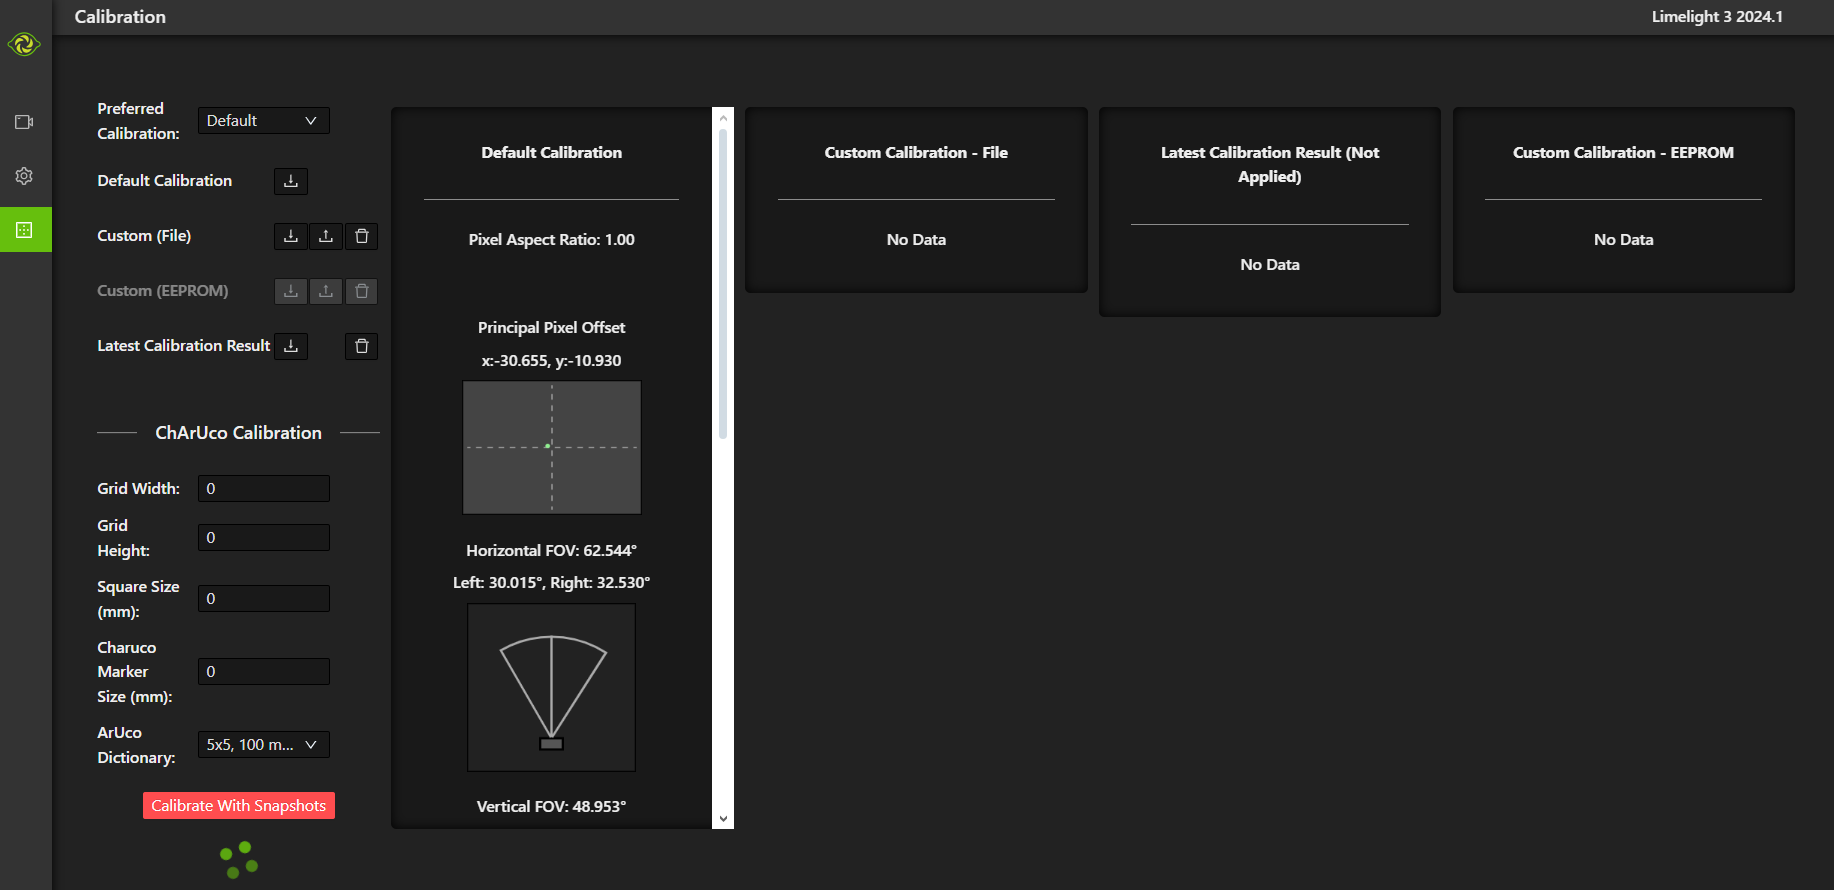Delete the Custom (EEPROM) calibration
This screenshot has width=1834, height=890.
pyautogui.click(x=362, y=291)
